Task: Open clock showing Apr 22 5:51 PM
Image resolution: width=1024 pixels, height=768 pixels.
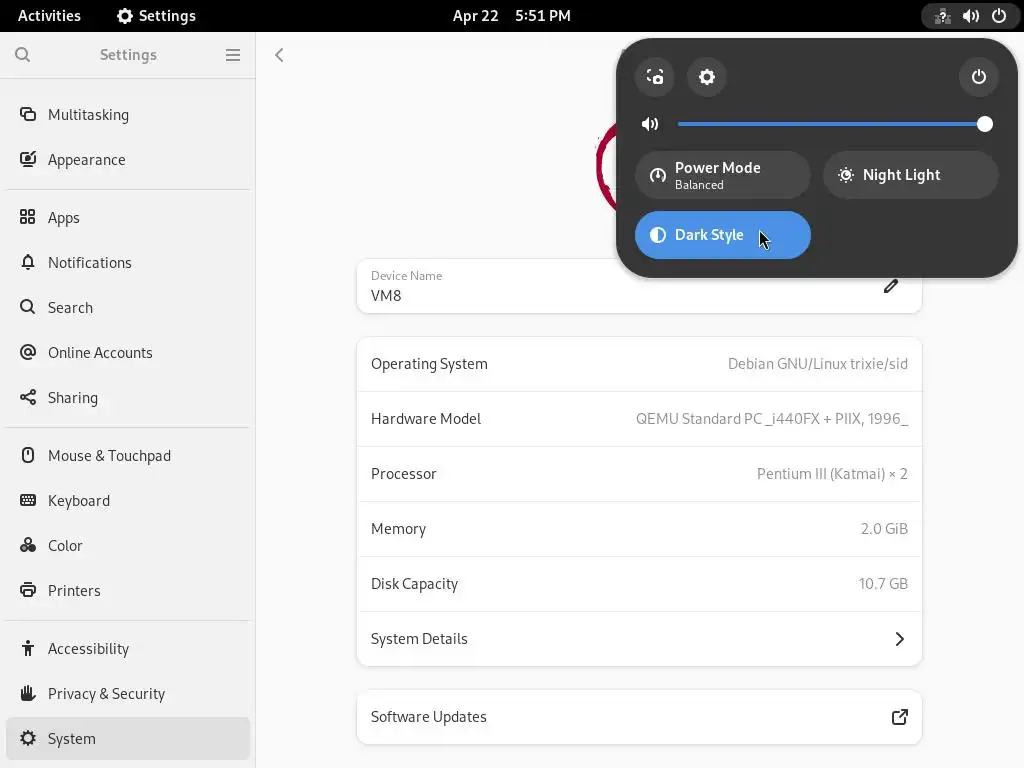Action: coord(511,16)
